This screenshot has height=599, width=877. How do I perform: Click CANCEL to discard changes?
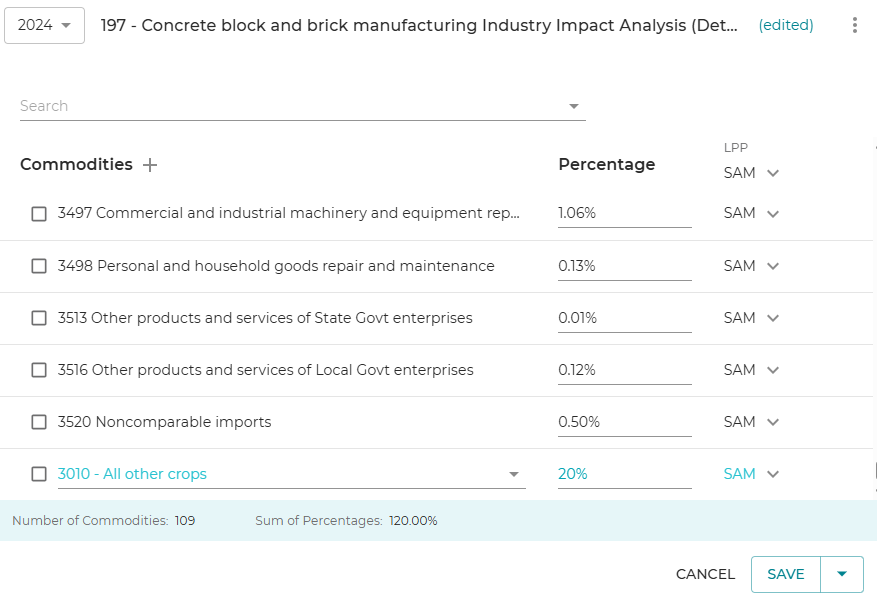click(705, 574)
